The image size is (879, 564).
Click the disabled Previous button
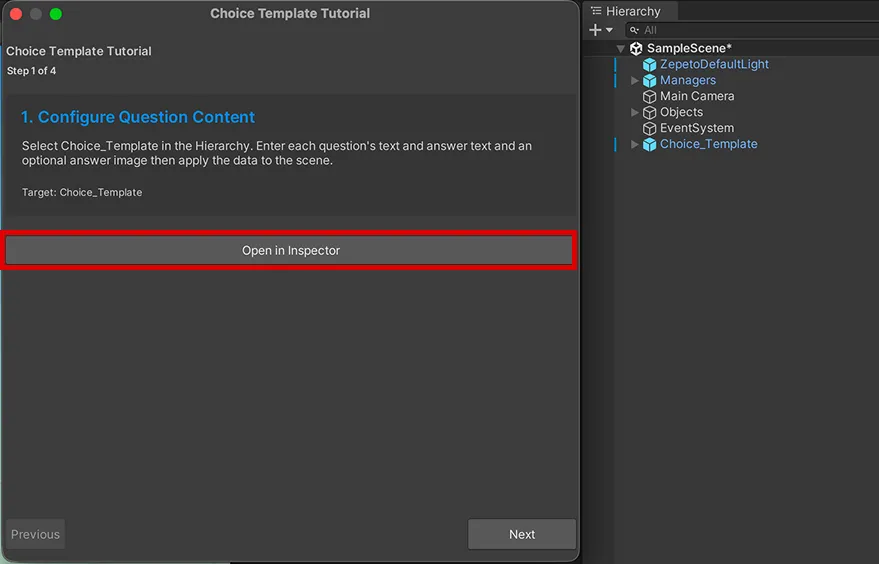35,534
